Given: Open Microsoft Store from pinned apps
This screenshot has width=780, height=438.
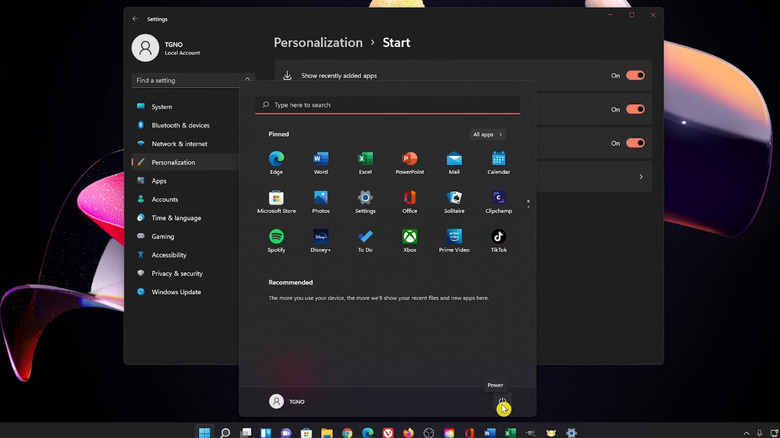Looking at the screenshot, I should (x=276, y=199).
